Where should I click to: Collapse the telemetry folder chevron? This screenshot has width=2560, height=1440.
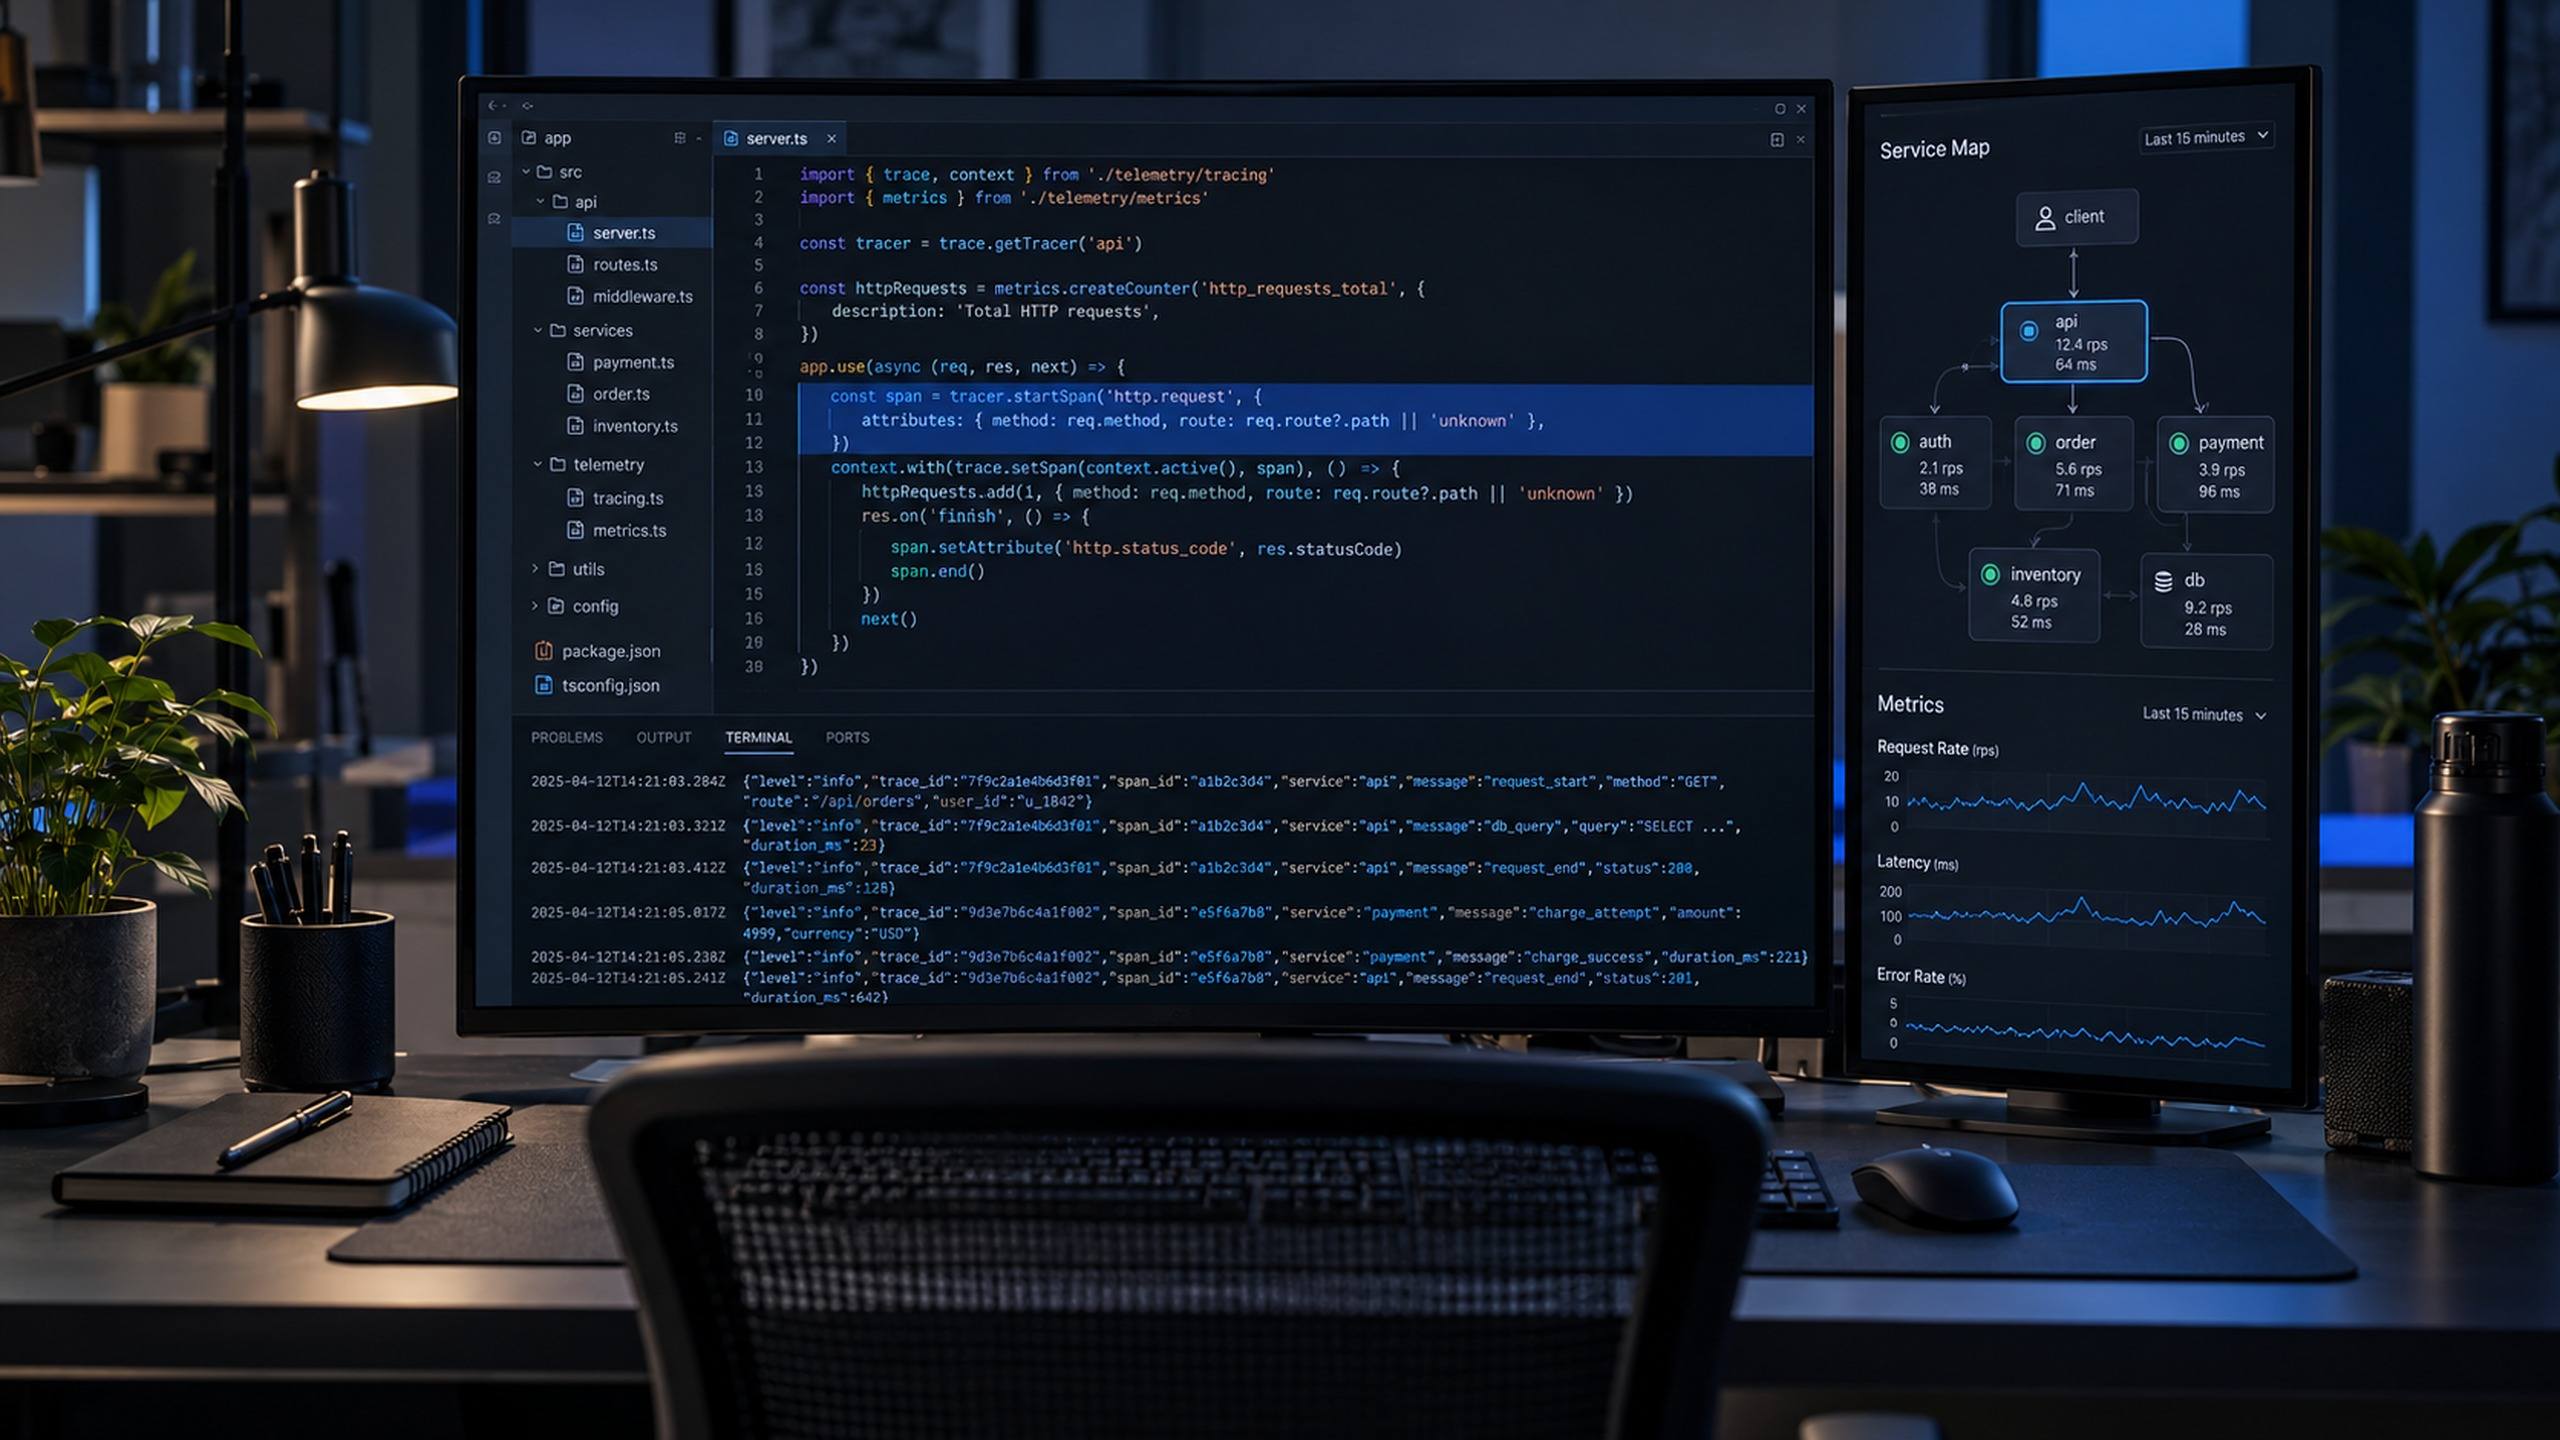(538, 465)
